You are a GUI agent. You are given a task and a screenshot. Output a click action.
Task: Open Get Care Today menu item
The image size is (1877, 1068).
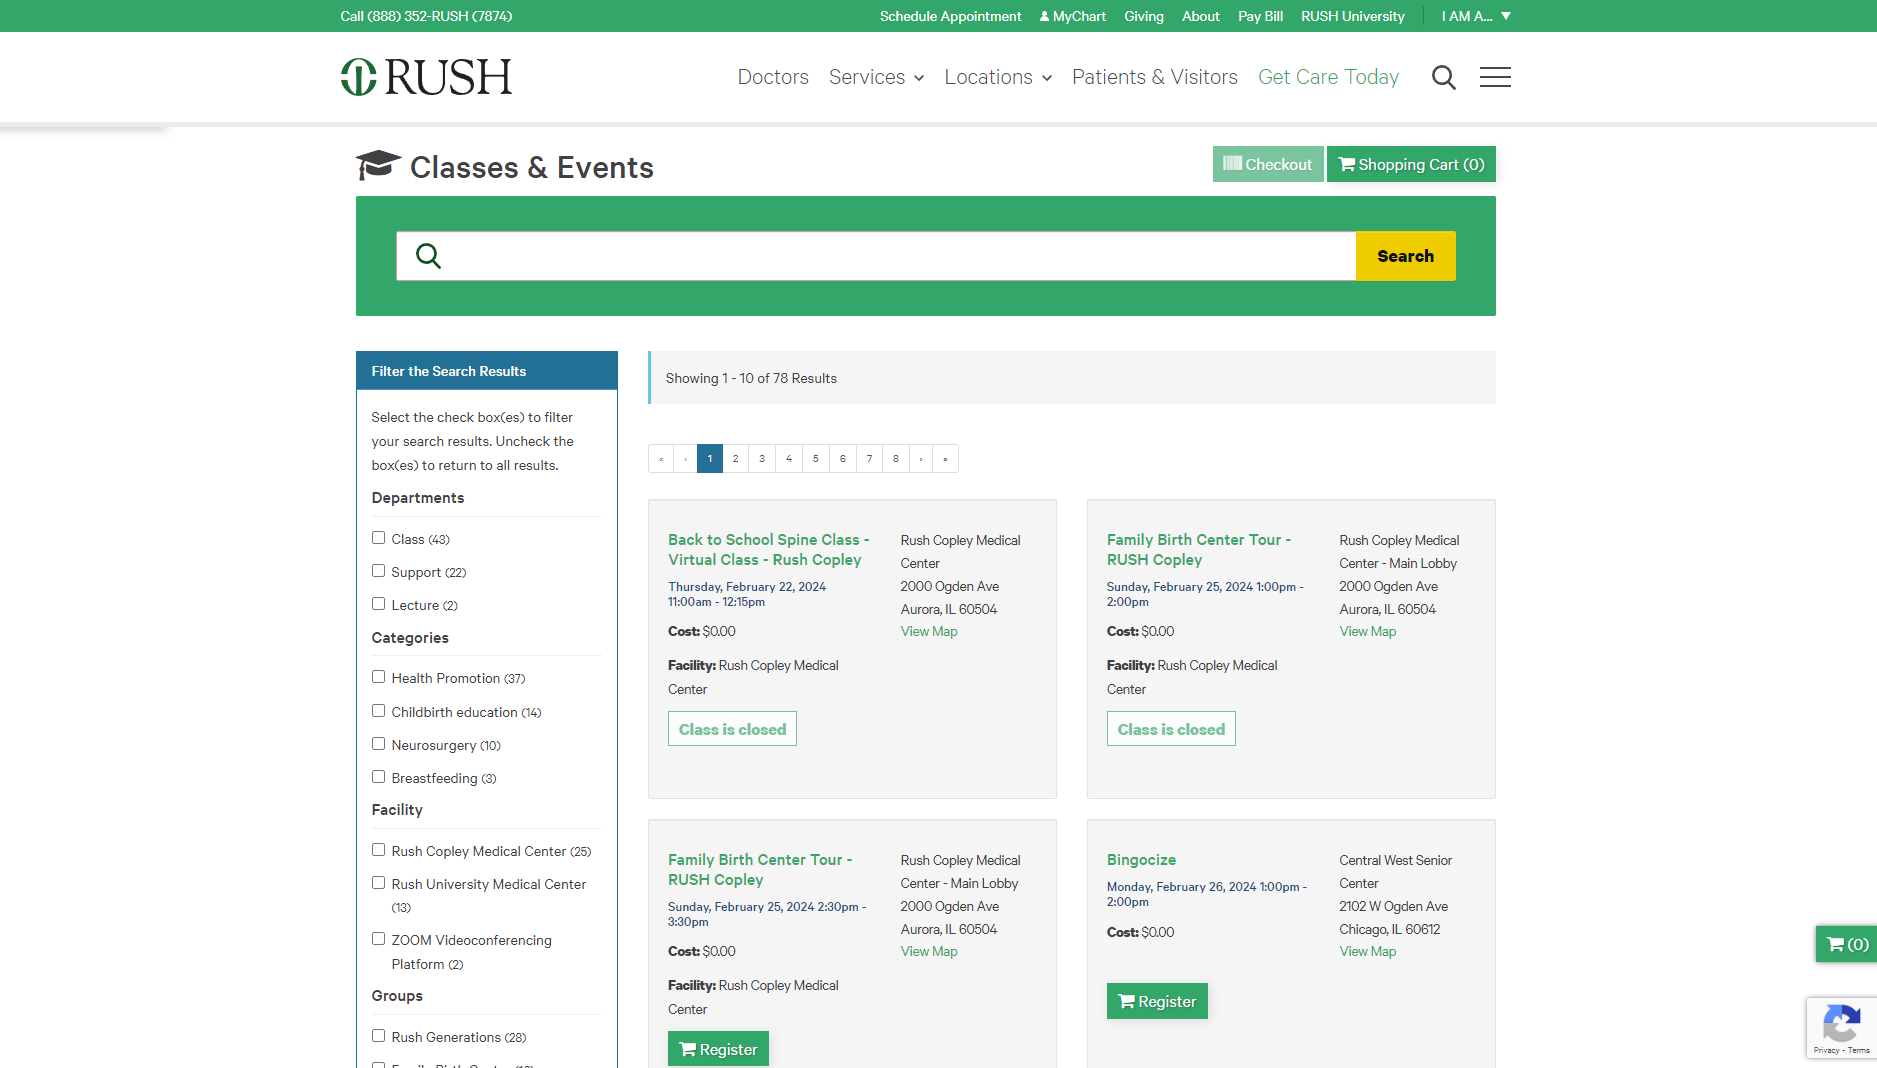point(1328,77)
